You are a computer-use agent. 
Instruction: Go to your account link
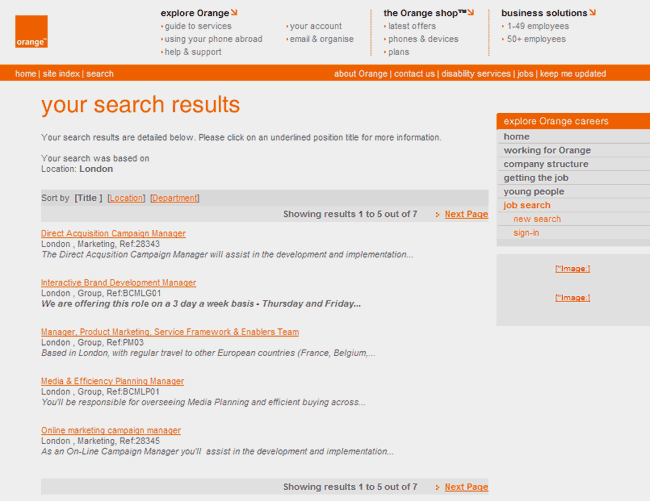[315, 26]
